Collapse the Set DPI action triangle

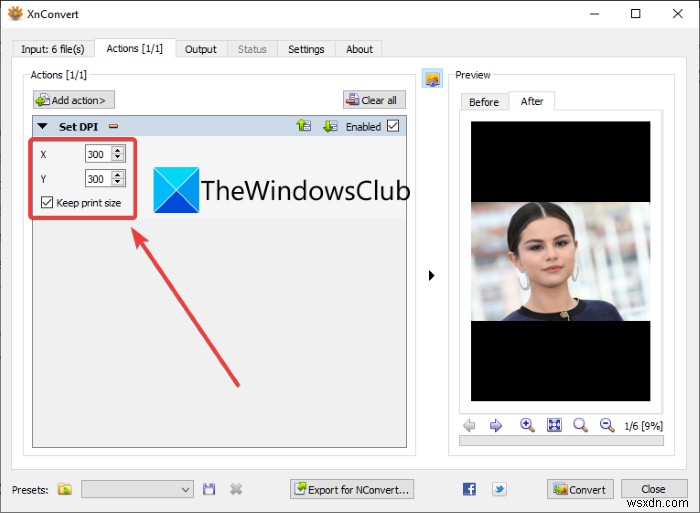click(x=42, y=126)
